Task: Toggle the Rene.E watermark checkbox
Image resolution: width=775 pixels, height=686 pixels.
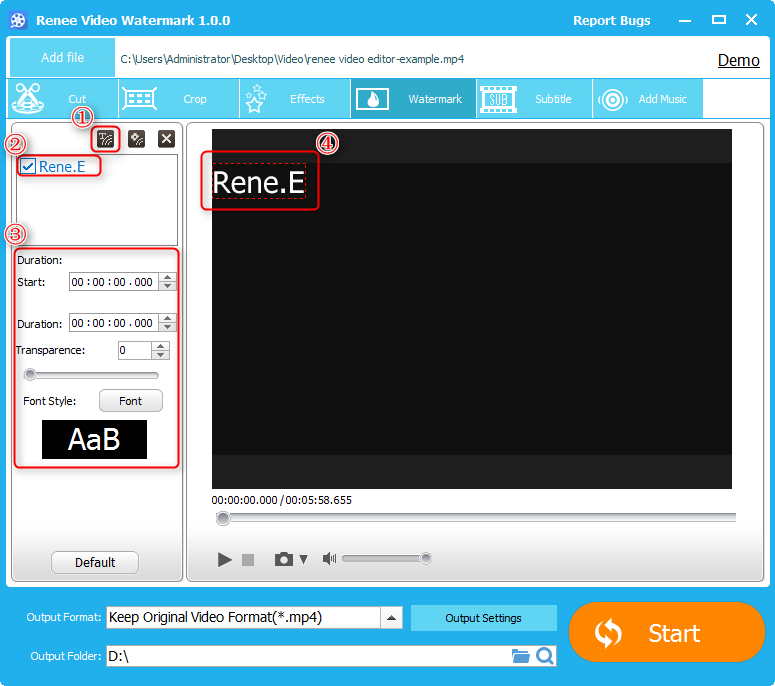Action: coord(28,166)
